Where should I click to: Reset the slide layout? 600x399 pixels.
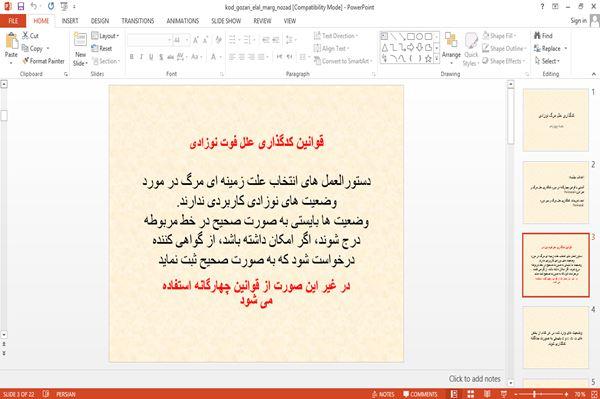[x=102, y=49]
